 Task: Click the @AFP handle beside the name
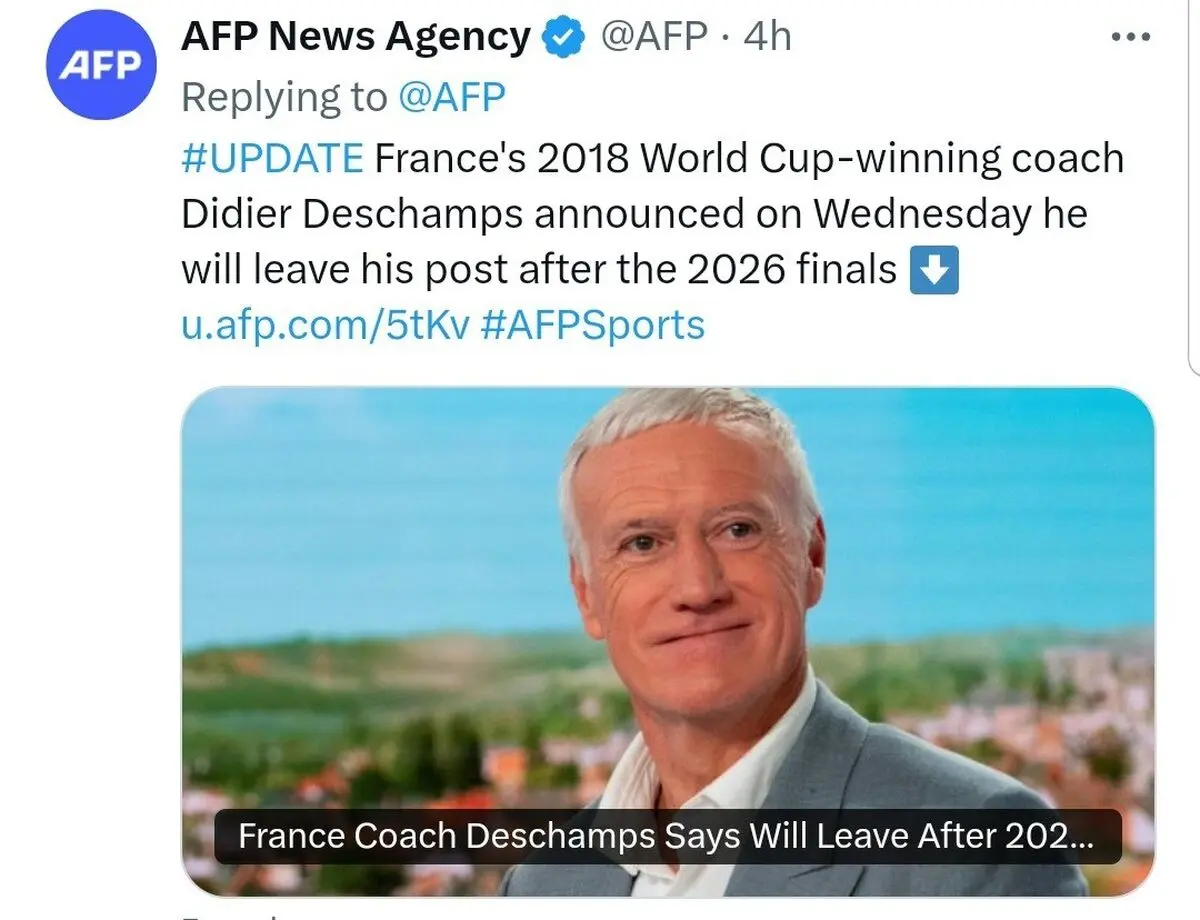(x=654, y=38)
